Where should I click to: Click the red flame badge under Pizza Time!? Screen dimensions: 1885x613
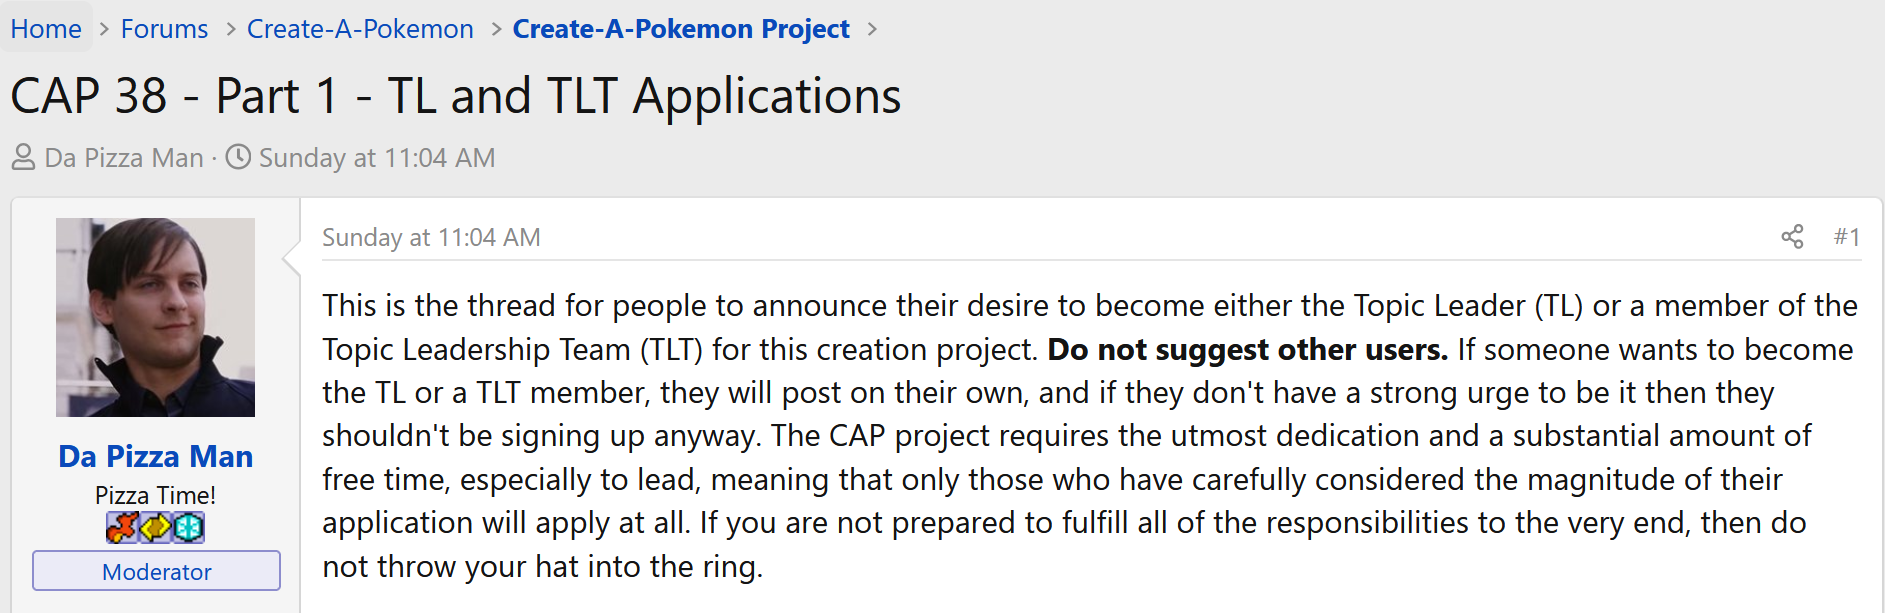(x=122, y=527)
